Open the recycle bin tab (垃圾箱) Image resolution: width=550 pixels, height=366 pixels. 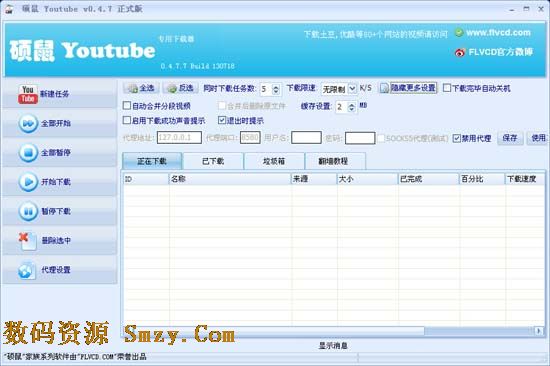tap(274, 161)
